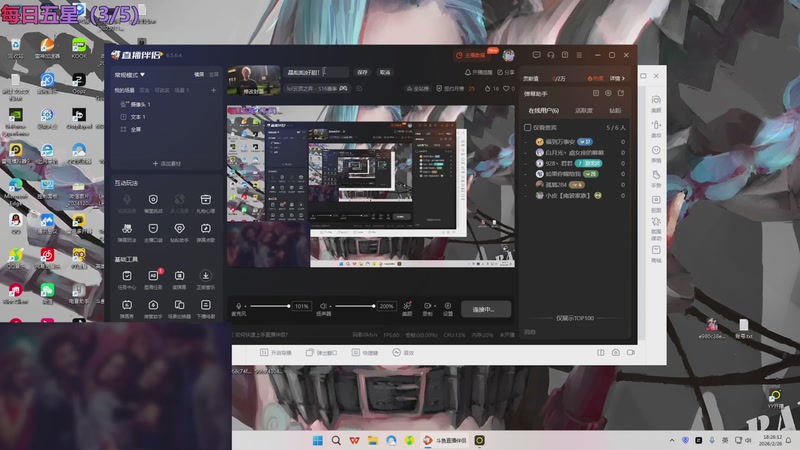Open the AD task tool with red badge

click(x=153, y=280)
